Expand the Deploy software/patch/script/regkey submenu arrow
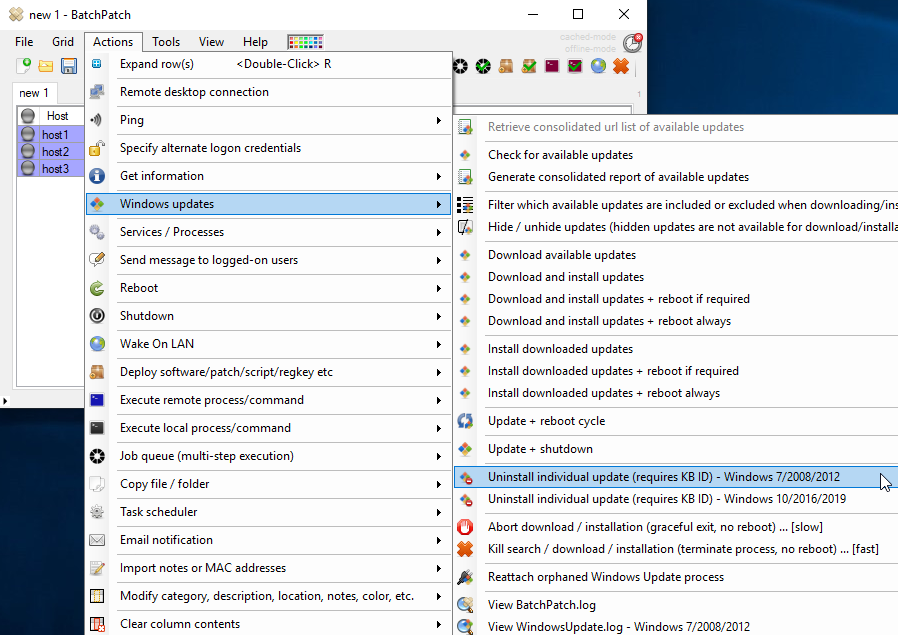Screen dimensions: 898x635 coord(439,372)
